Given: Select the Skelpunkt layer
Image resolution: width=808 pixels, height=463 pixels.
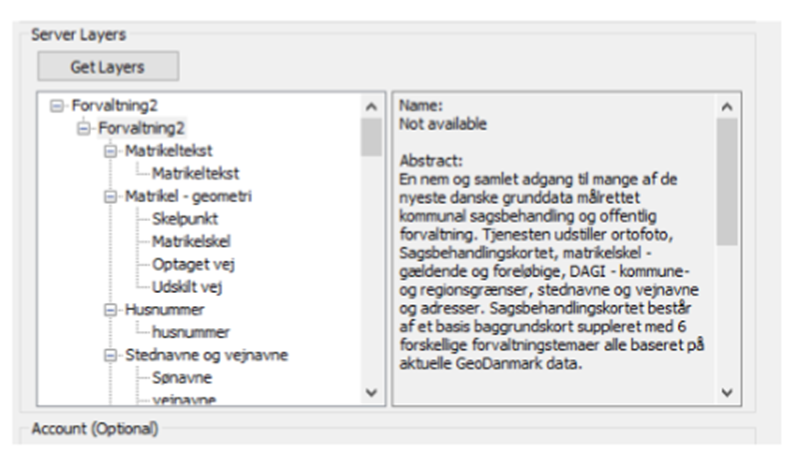Looking at the screenshot, I should tap(185, 219).
